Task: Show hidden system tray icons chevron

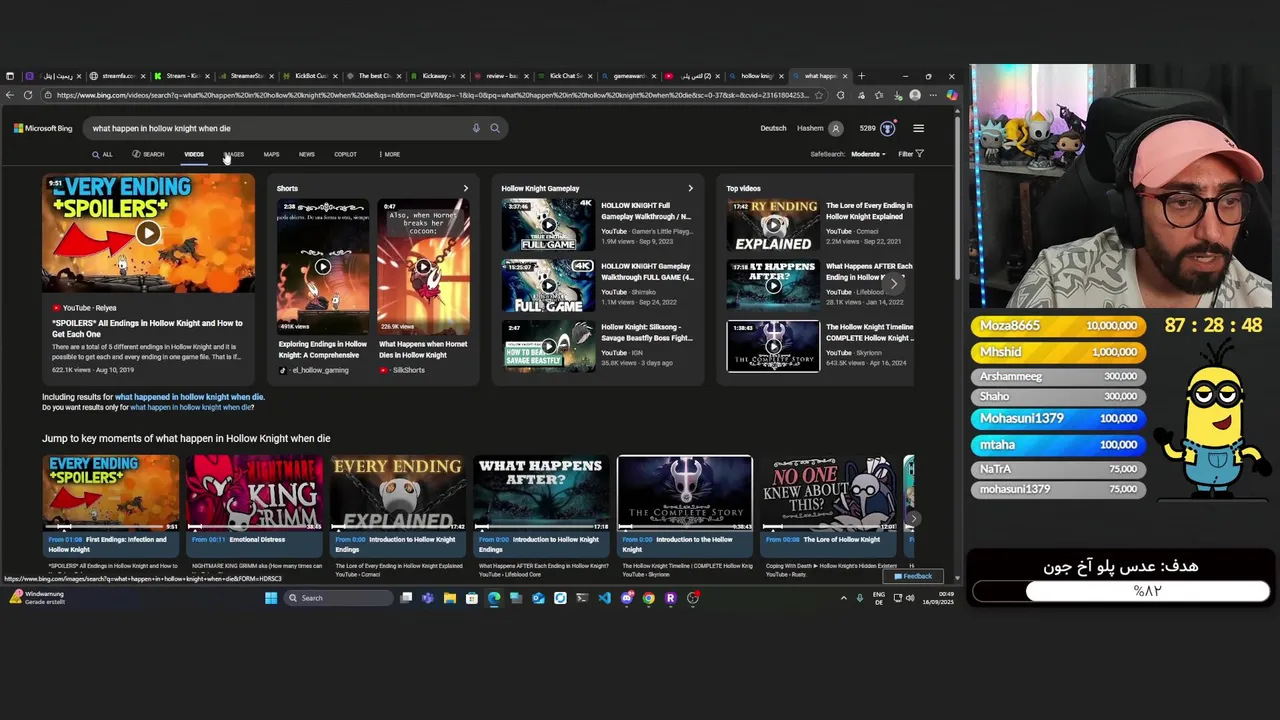Action: click(843, 598)
